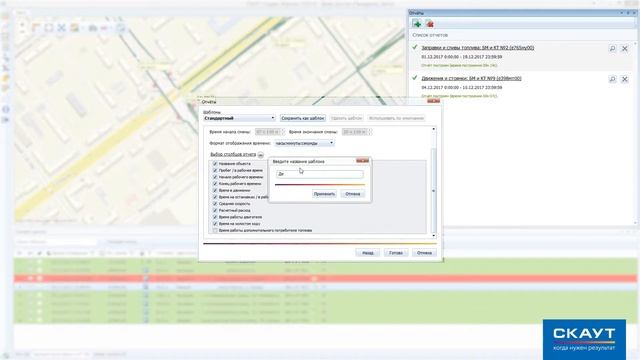
Task: Open the Стандартный template dropdown
Action: pos(239,118)
